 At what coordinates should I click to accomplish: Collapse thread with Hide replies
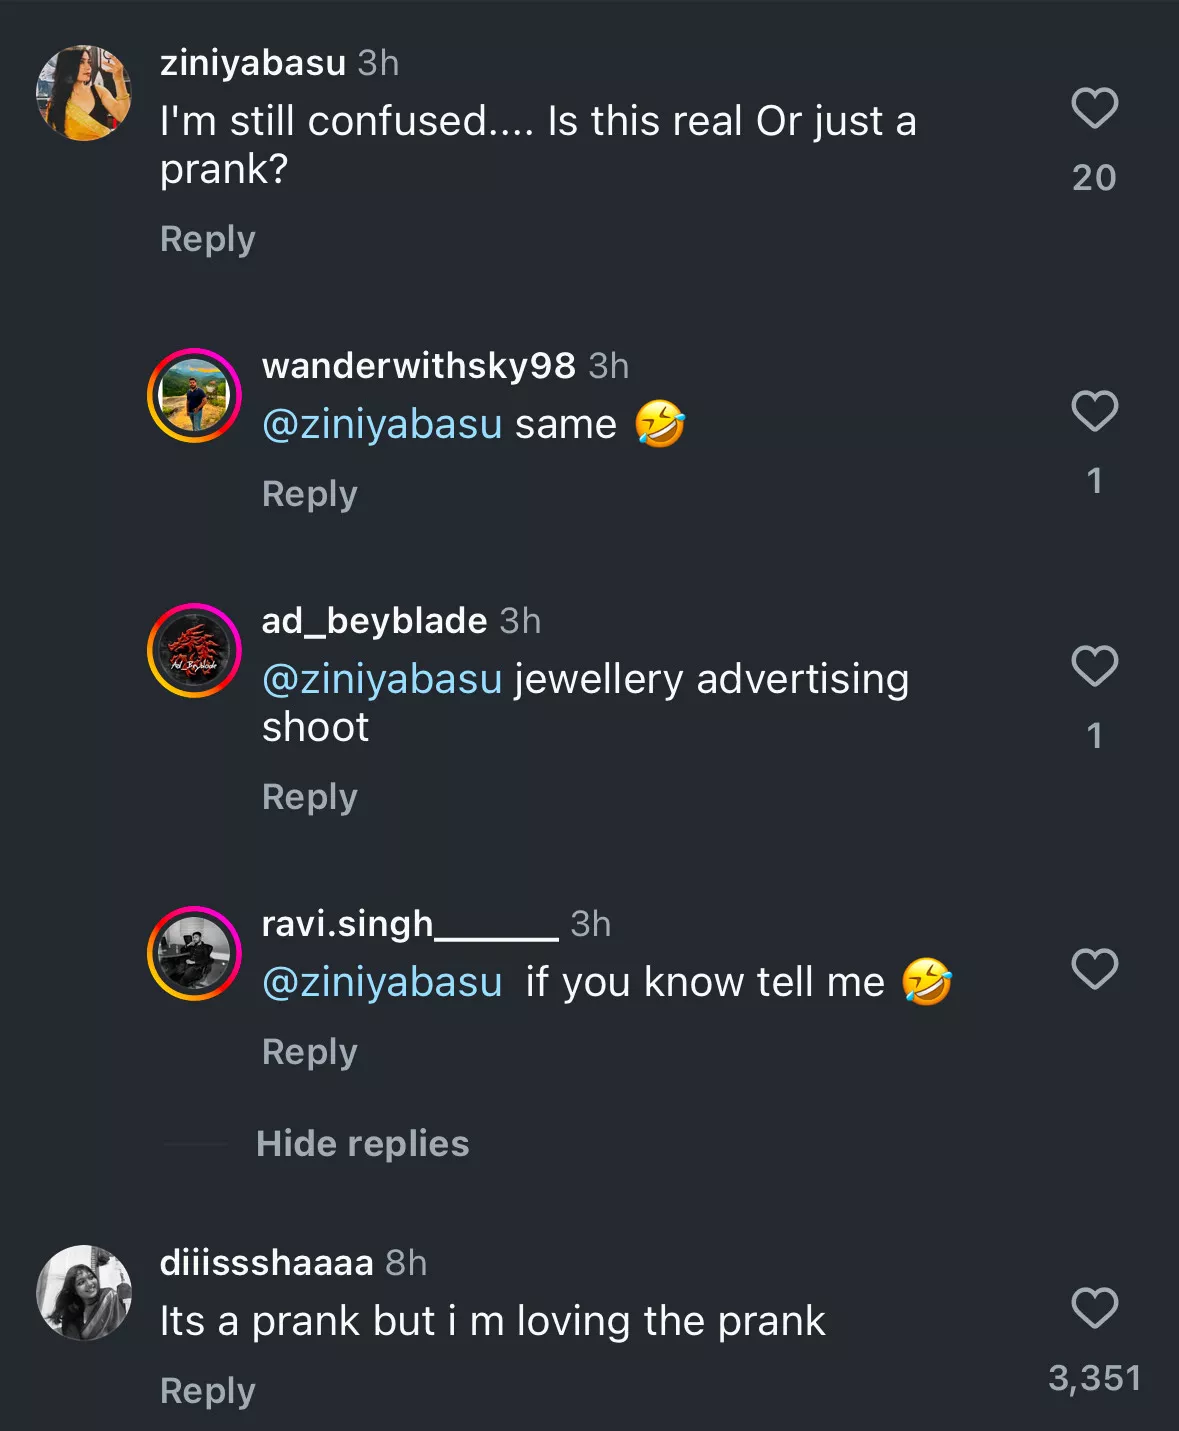point(362,1143)
